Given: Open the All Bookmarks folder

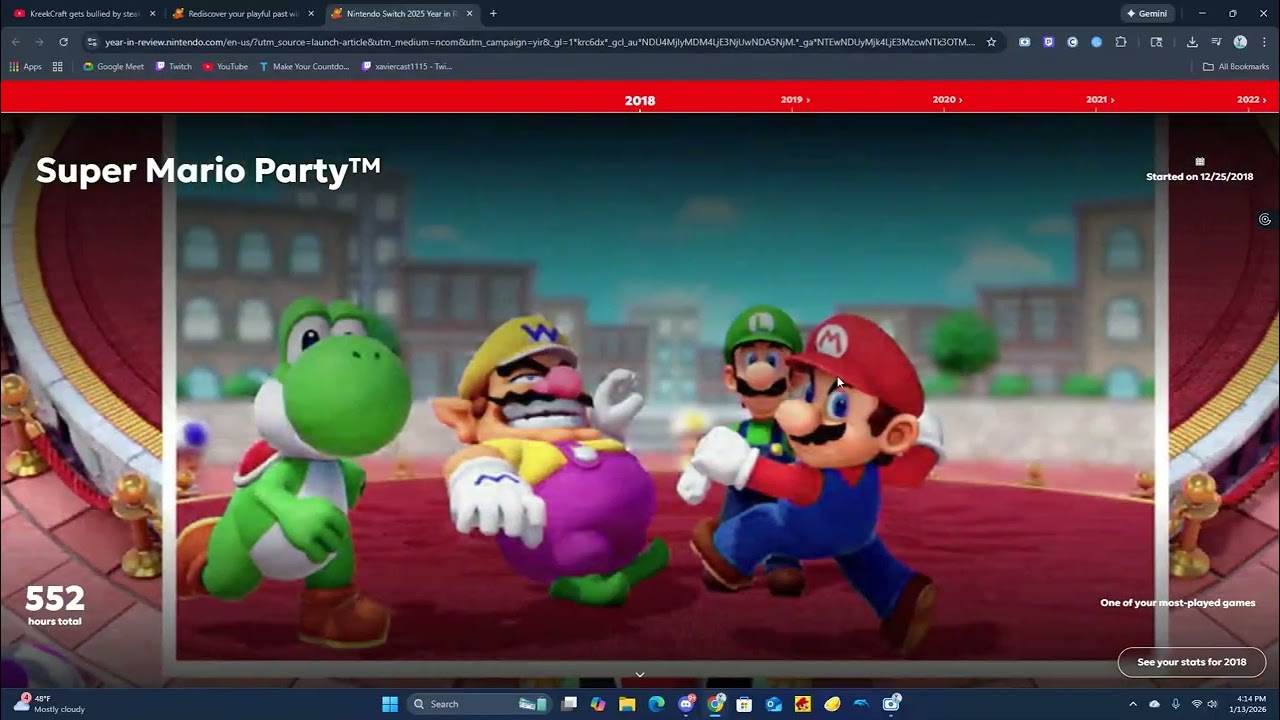Looking at the screenshot, I should tap(1236, 67).
